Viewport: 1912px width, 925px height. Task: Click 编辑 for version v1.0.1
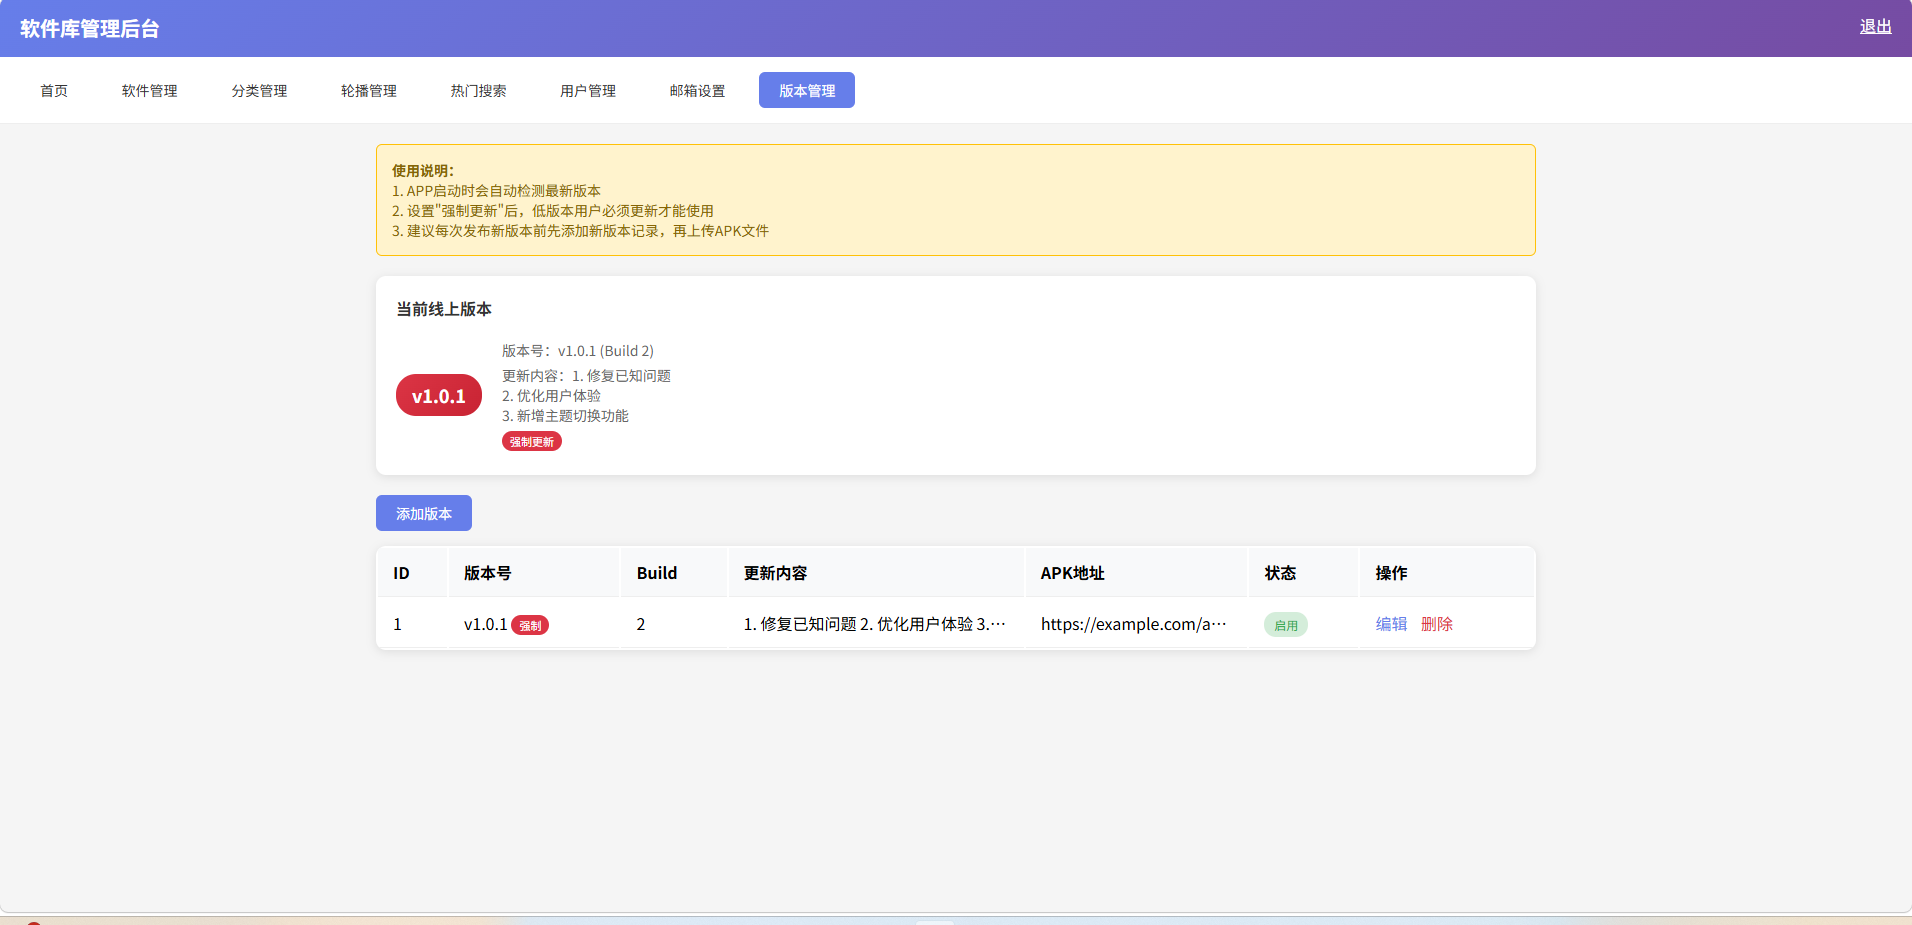tap(1390, 624)
